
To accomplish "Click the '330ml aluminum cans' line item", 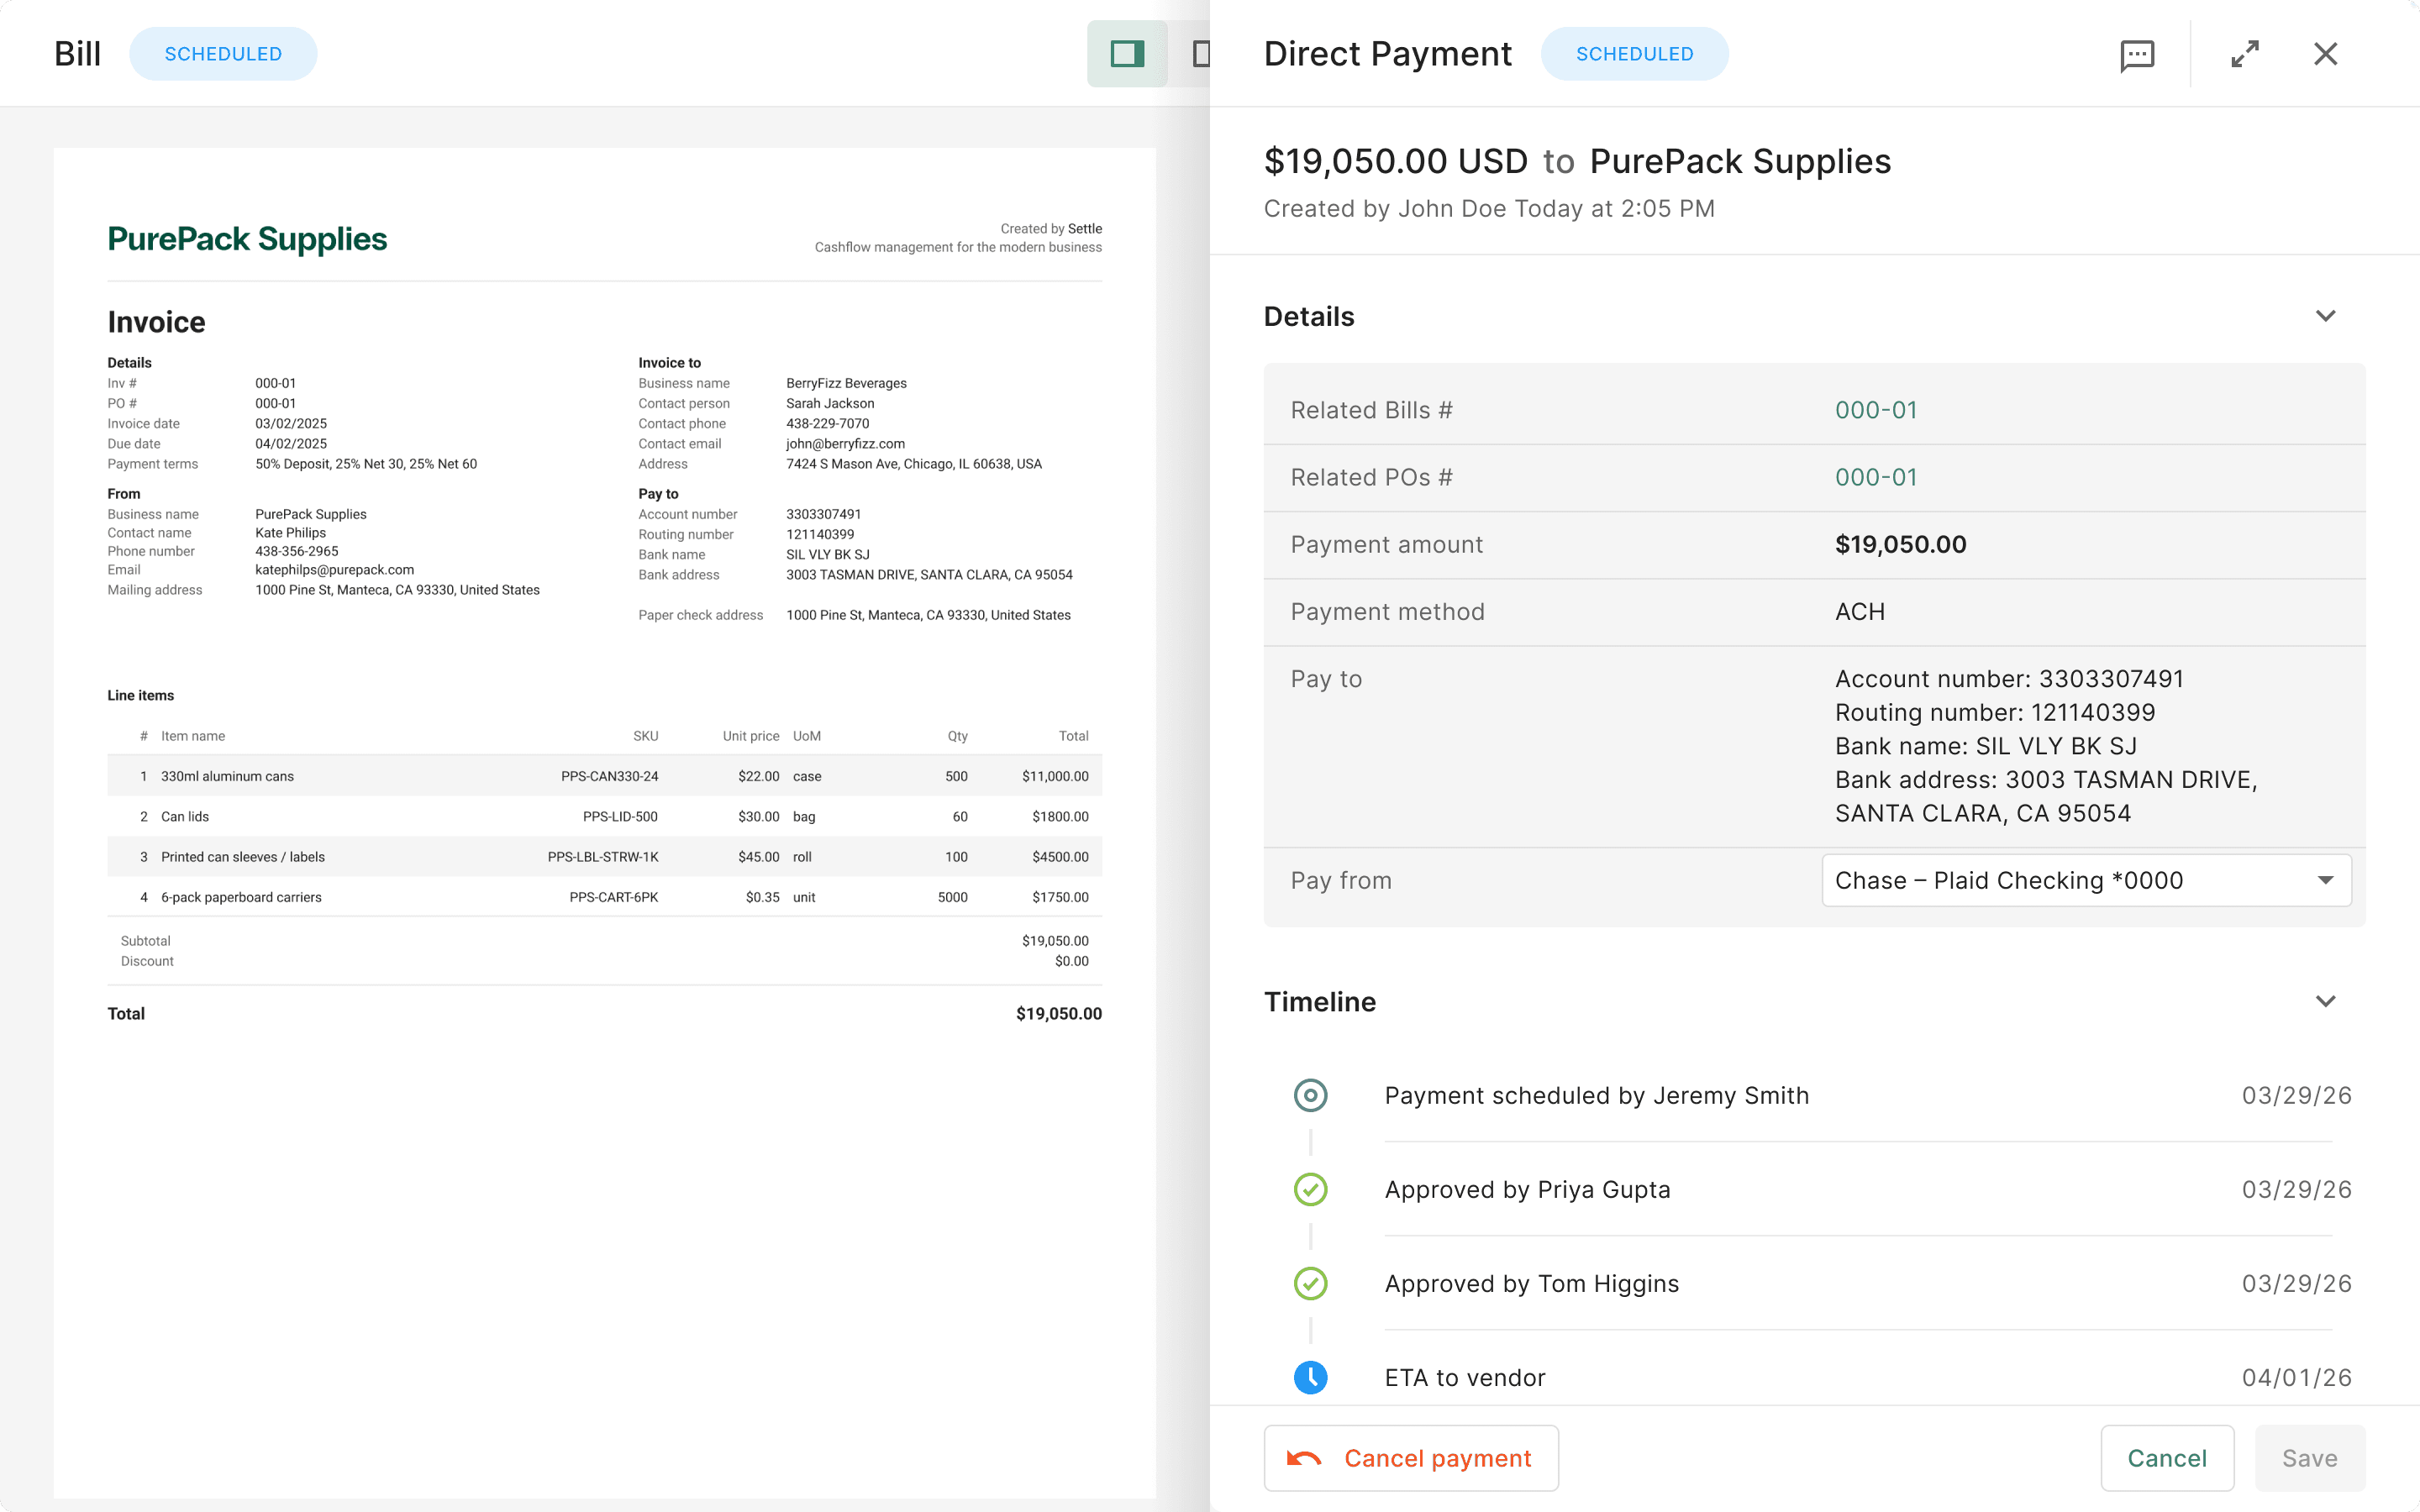I will tap(227, 776).
